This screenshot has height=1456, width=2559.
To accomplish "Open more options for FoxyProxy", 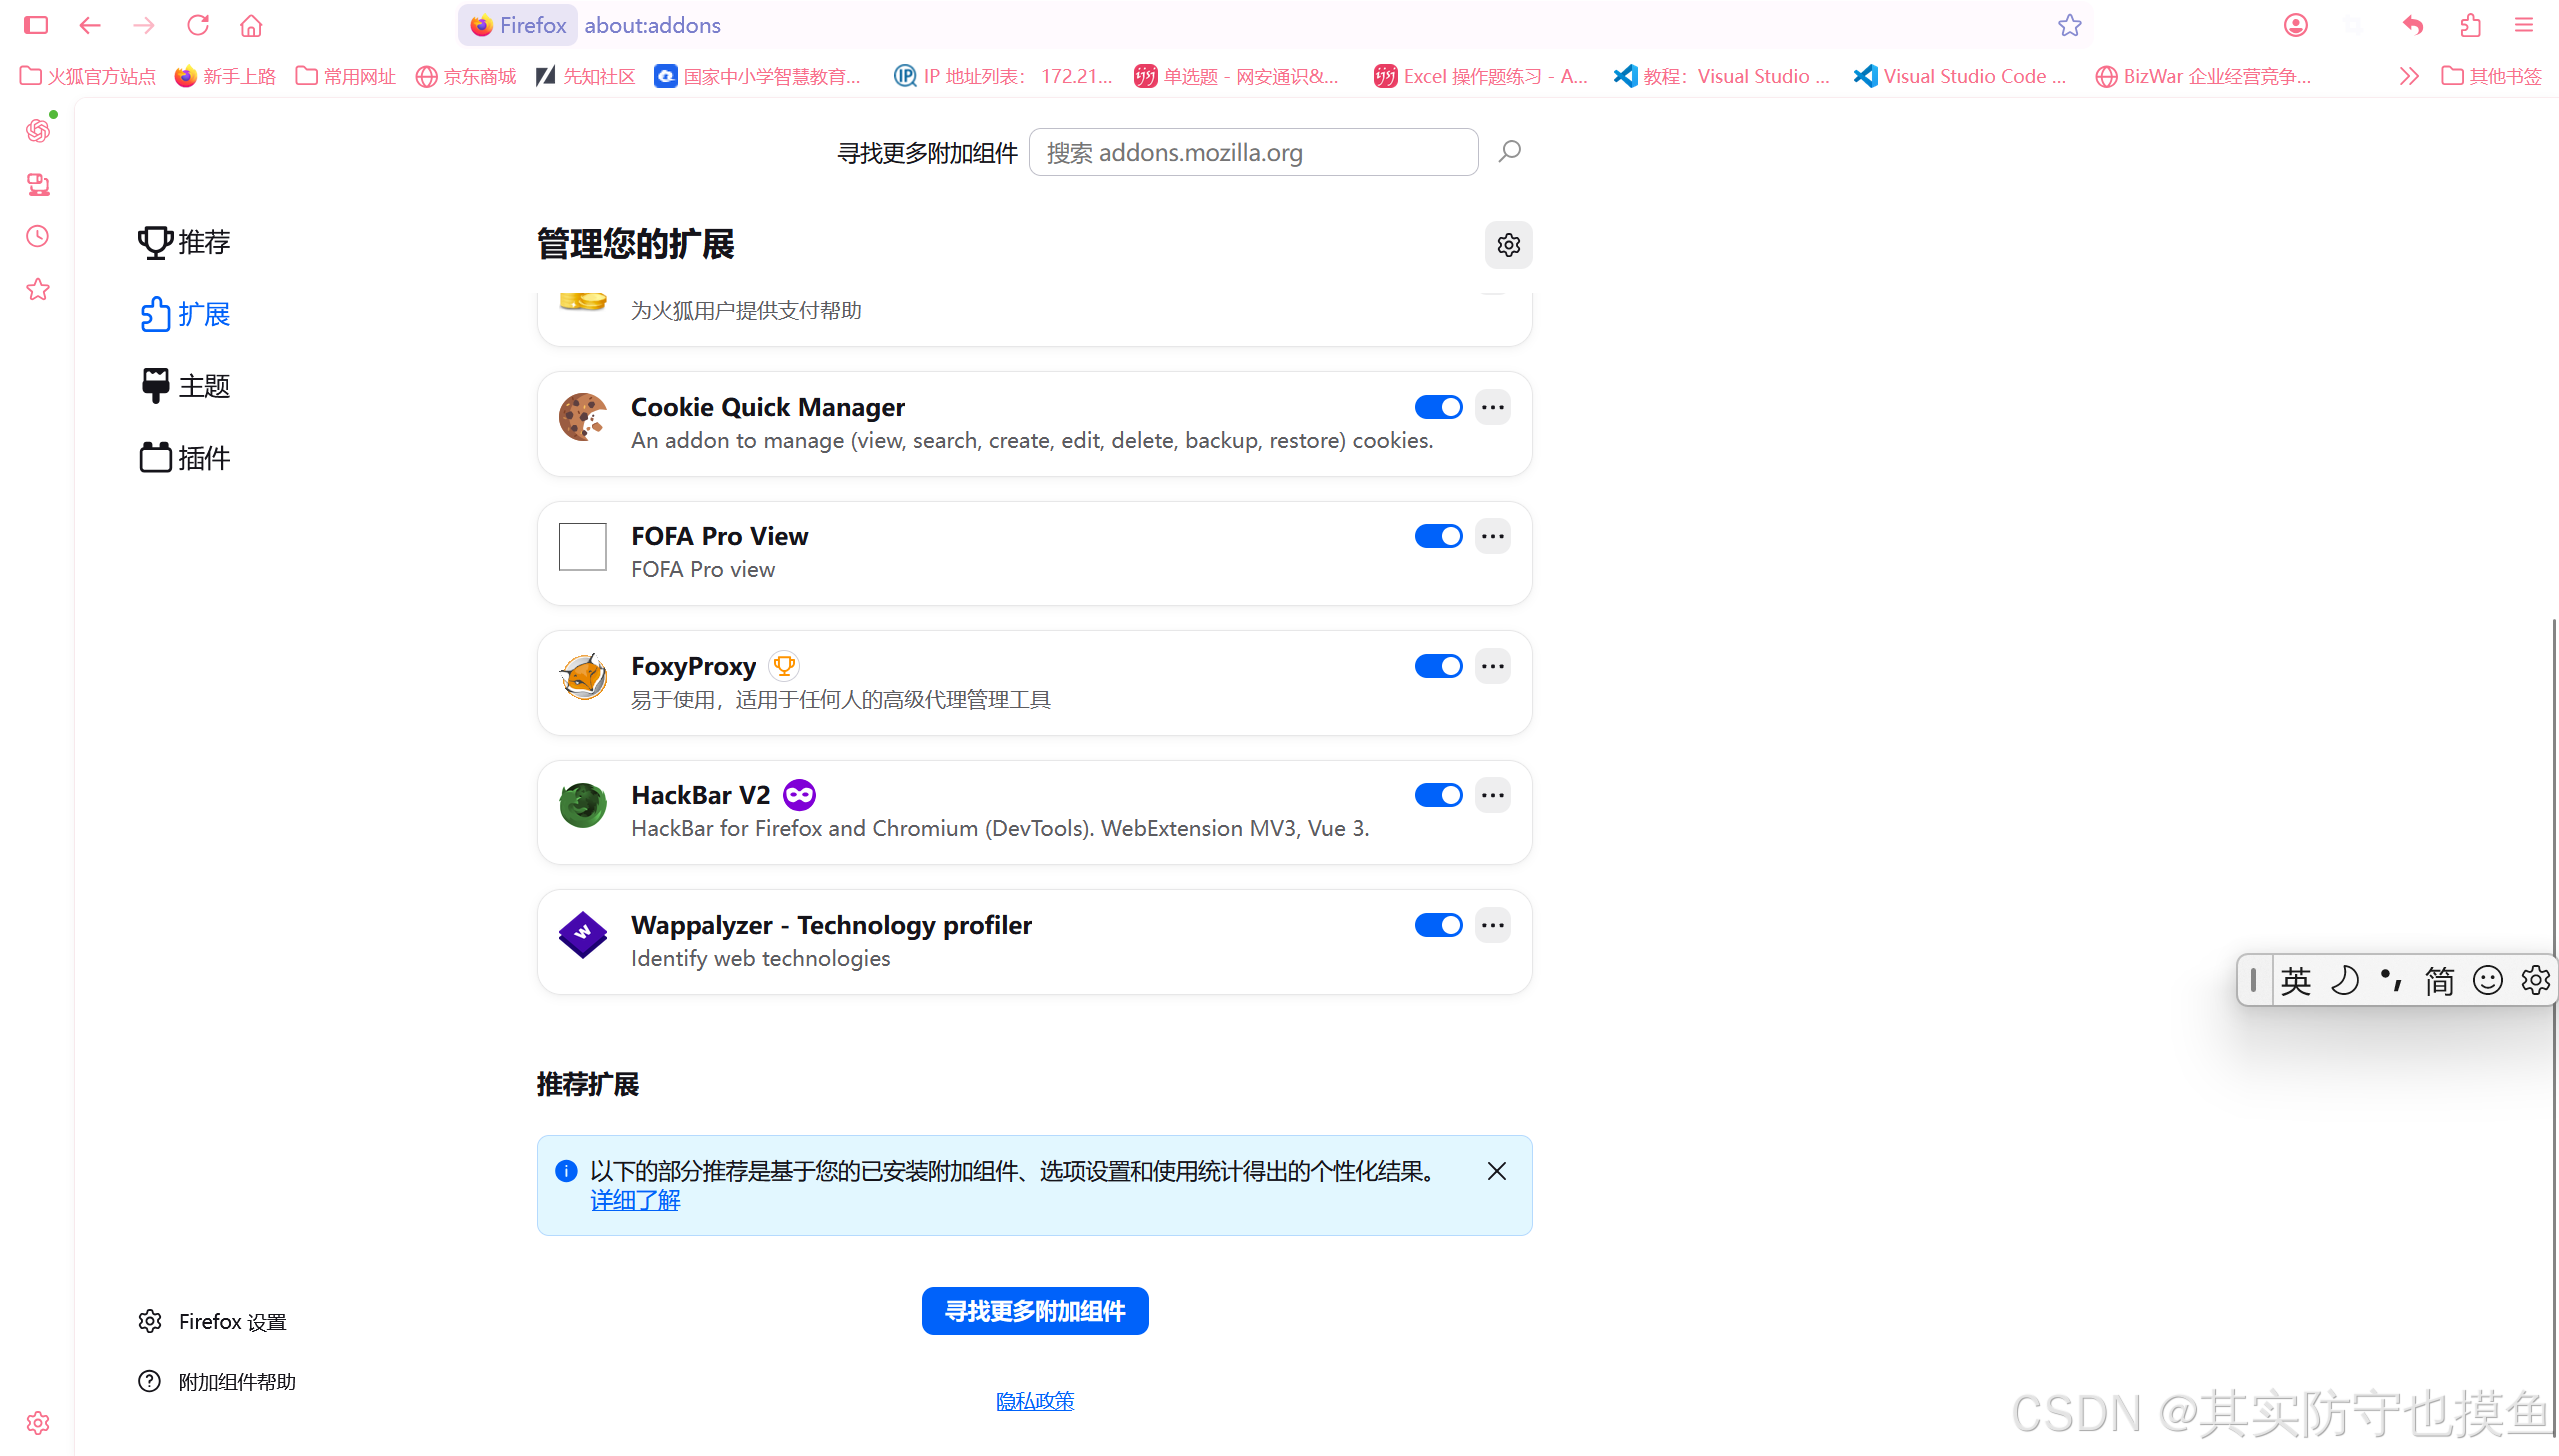I will (x=1493, y=666).
